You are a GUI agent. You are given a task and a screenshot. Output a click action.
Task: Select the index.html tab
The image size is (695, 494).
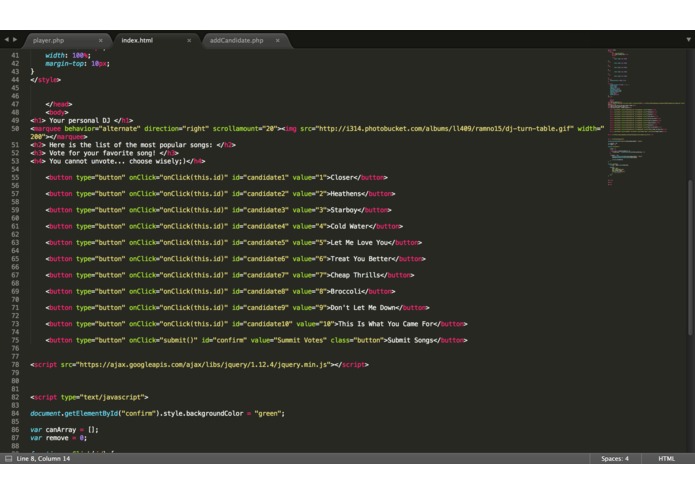(137, 40)
